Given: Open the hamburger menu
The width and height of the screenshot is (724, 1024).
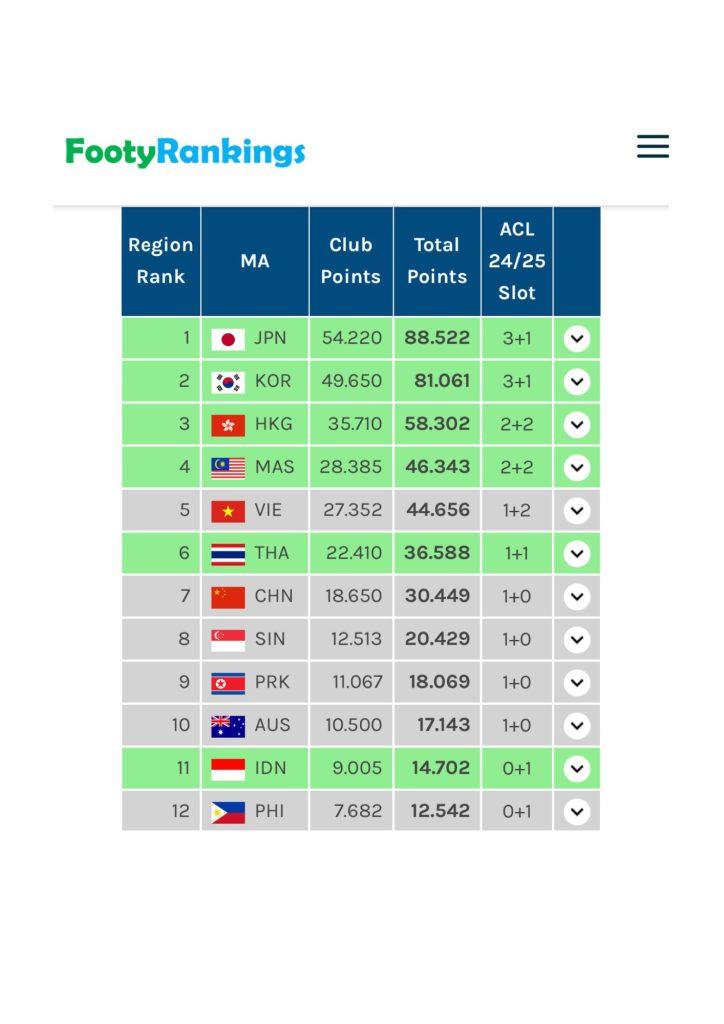Looking at the screenshot, I should point(653,146).
